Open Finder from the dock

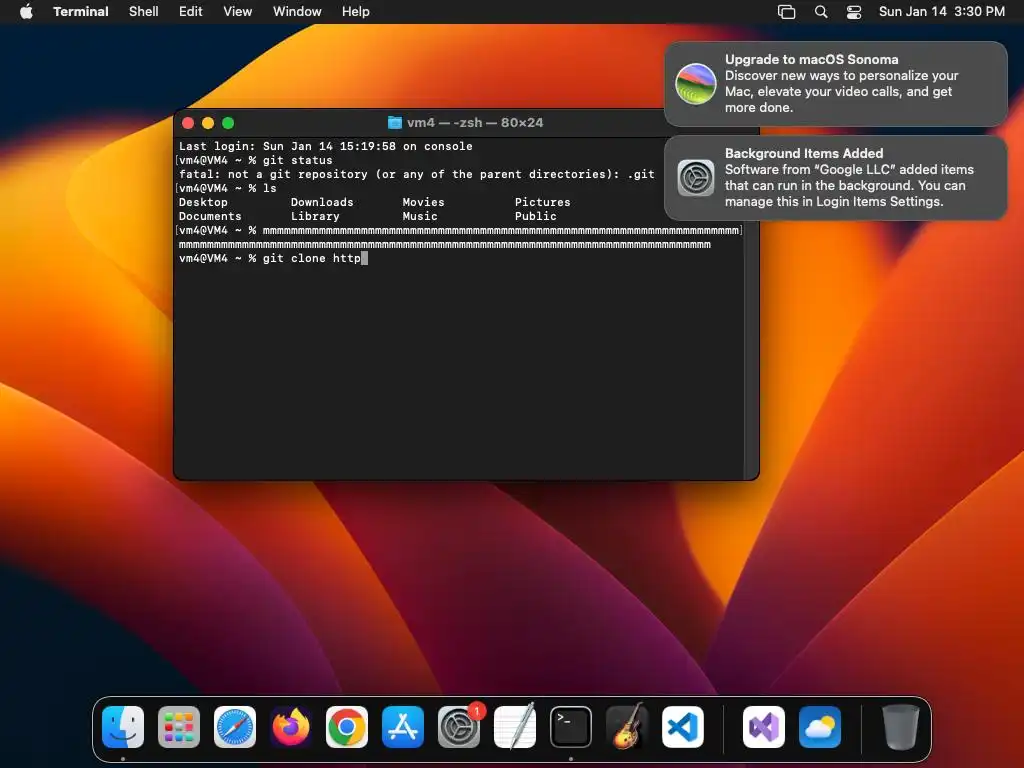123,726
